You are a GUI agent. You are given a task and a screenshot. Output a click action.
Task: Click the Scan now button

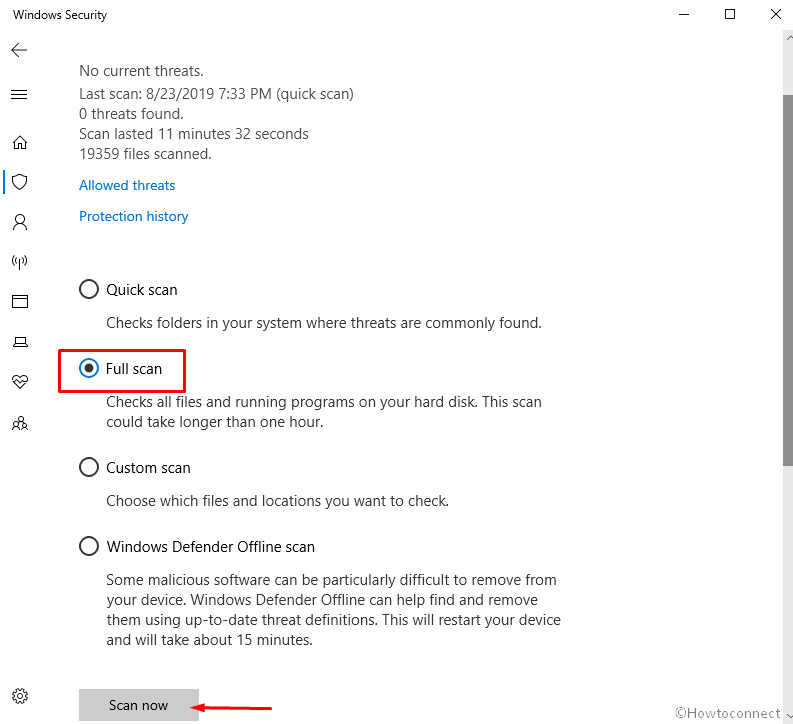[139, 705]
